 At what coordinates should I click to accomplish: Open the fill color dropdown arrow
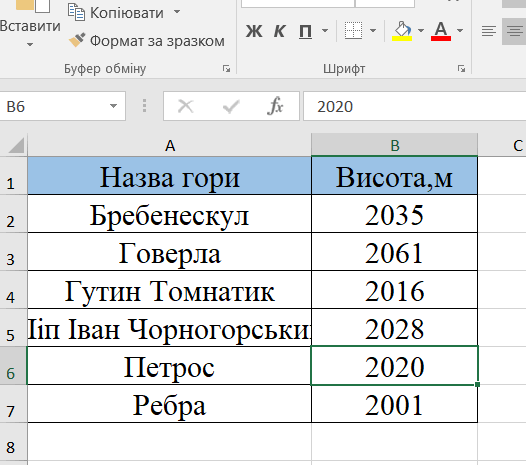pos(421,31)
